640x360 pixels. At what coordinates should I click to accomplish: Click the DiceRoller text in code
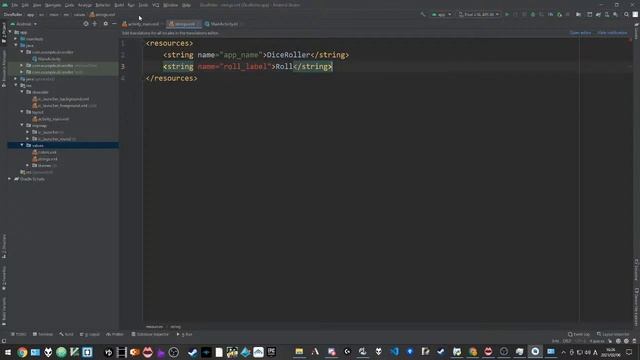pos(288,55)
